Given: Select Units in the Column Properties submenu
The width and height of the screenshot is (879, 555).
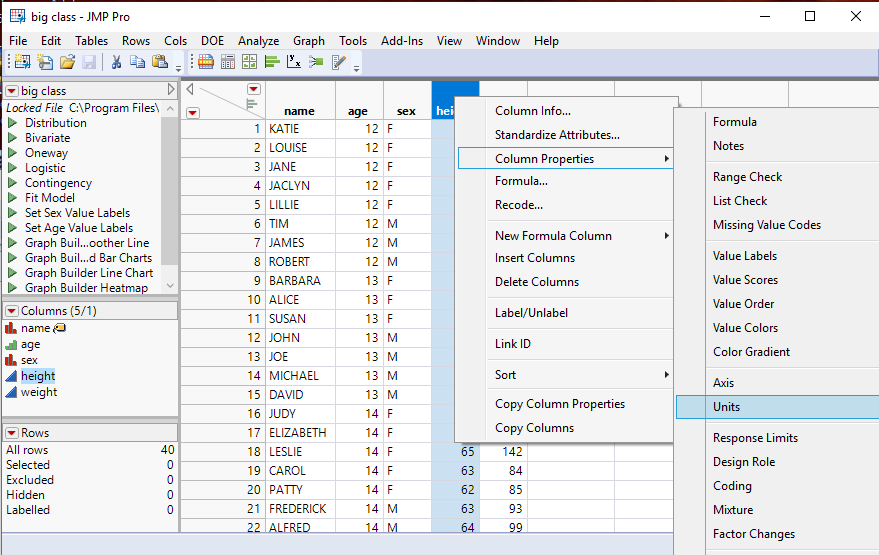Looking at the screenshot, I should [778, 407].
